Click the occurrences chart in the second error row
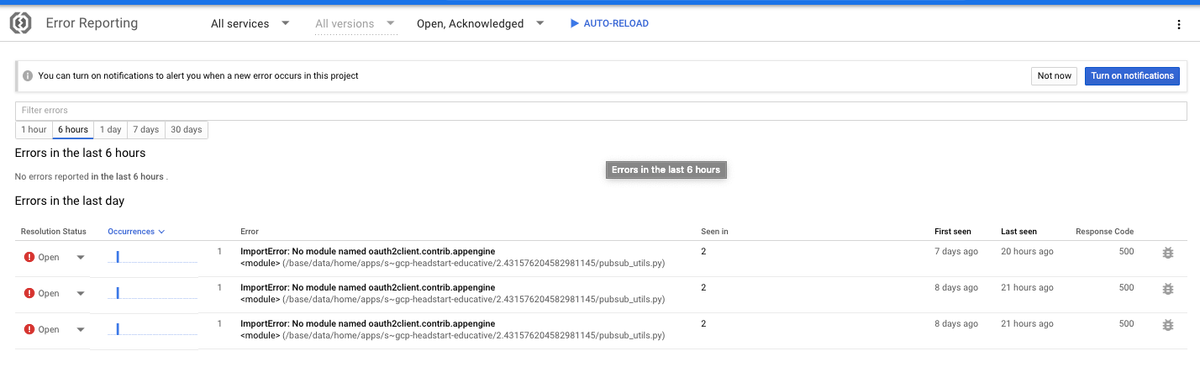 (x=152, y=293)
